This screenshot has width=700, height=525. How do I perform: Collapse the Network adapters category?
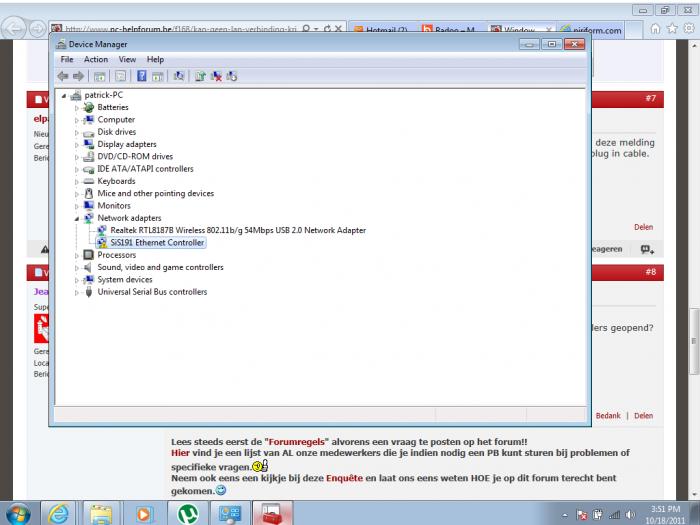(77, 219)
